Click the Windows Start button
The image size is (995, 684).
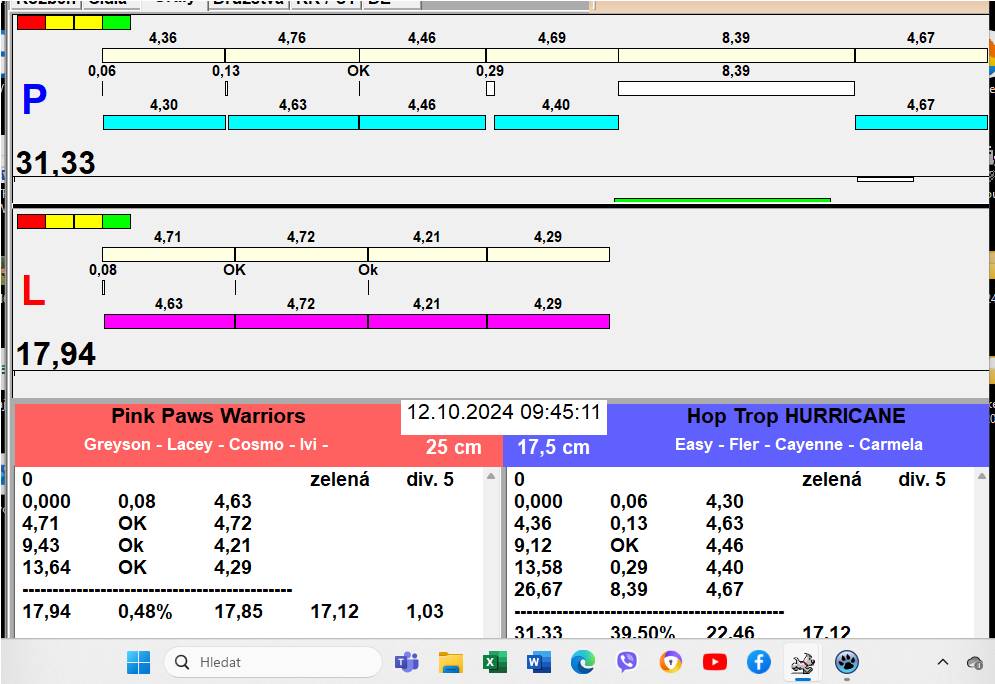point(138,662)
